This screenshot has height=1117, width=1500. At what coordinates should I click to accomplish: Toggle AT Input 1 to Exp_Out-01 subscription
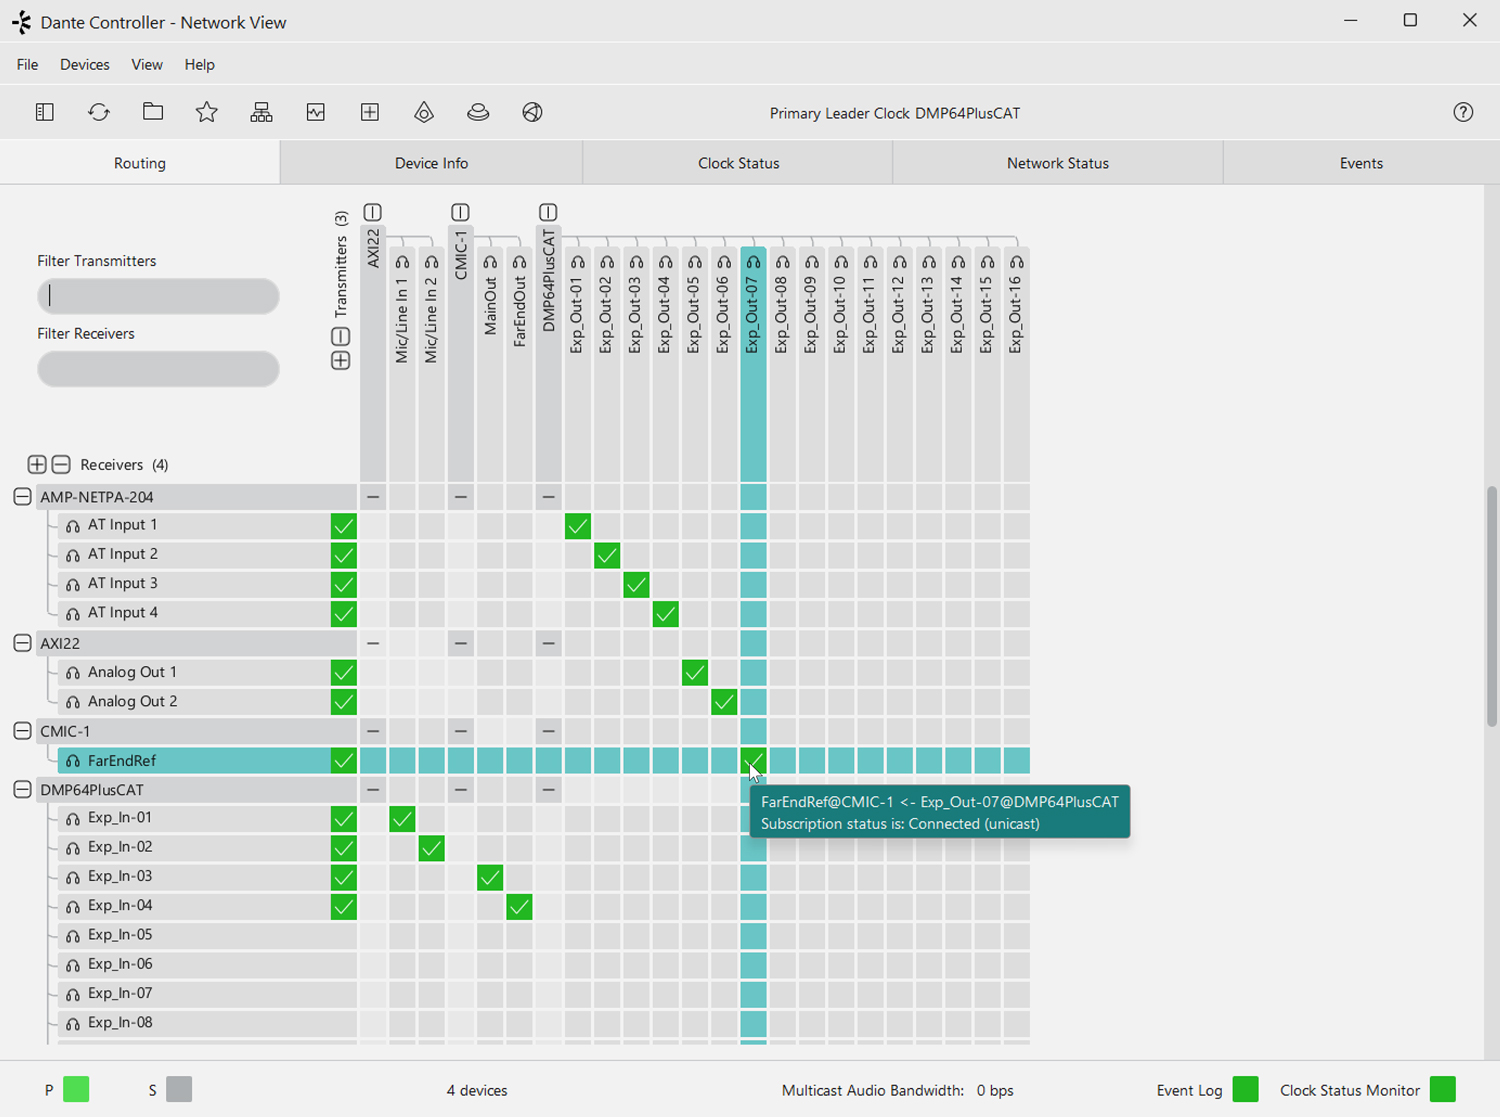point(578,526)
